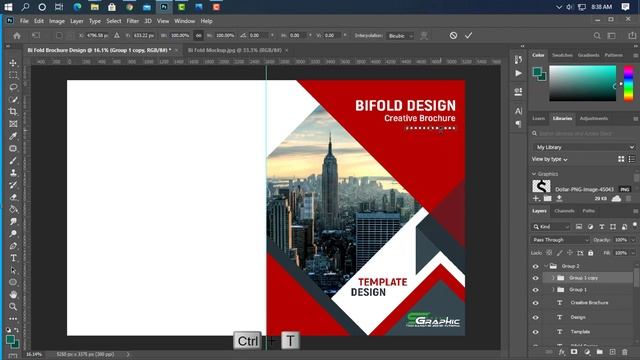640x360 pixels.
Task: Cancel the transform with the circle-slash icon
Action: pyautogui.click(x=453, y=36)
